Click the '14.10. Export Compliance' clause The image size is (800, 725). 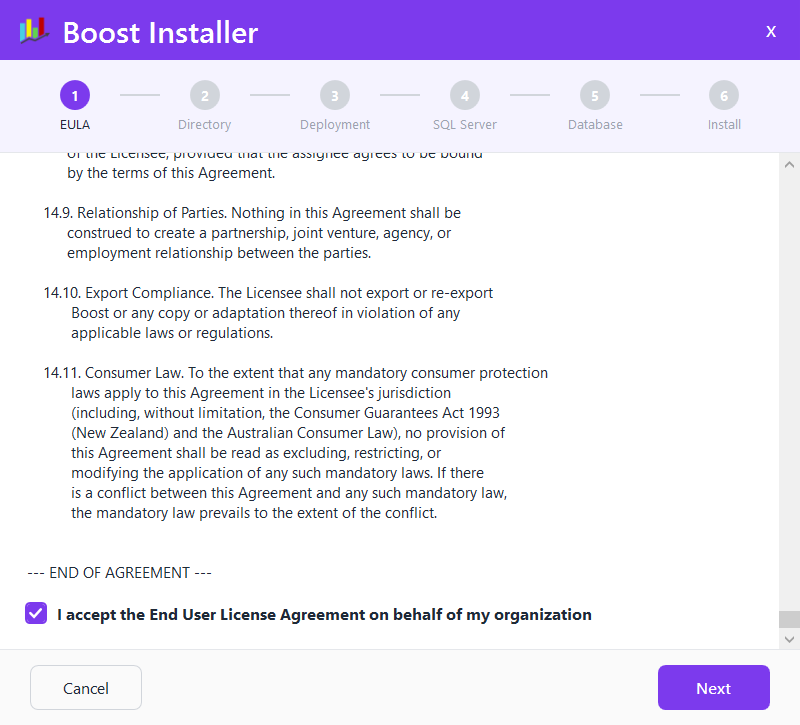(x=268, y=313)
